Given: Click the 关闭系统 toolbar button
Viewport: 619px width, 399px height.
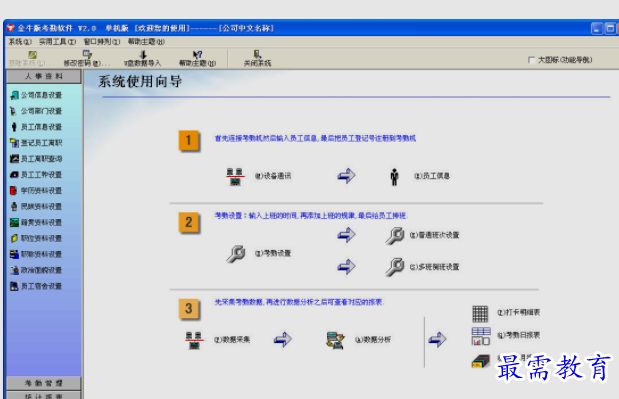Looking at the screenshot, I should [x=257, y=58].
